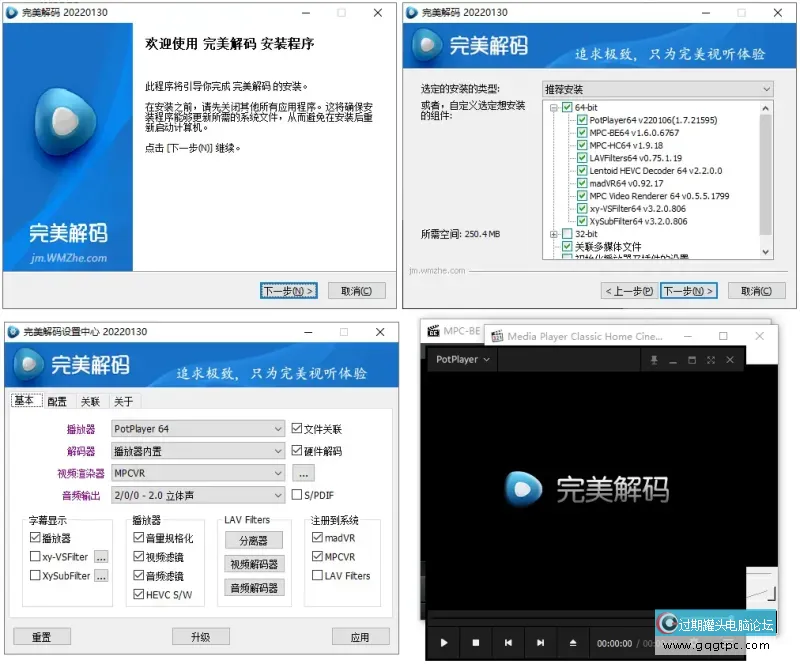Switch to the 基本 tab

[x=27, y=401]
